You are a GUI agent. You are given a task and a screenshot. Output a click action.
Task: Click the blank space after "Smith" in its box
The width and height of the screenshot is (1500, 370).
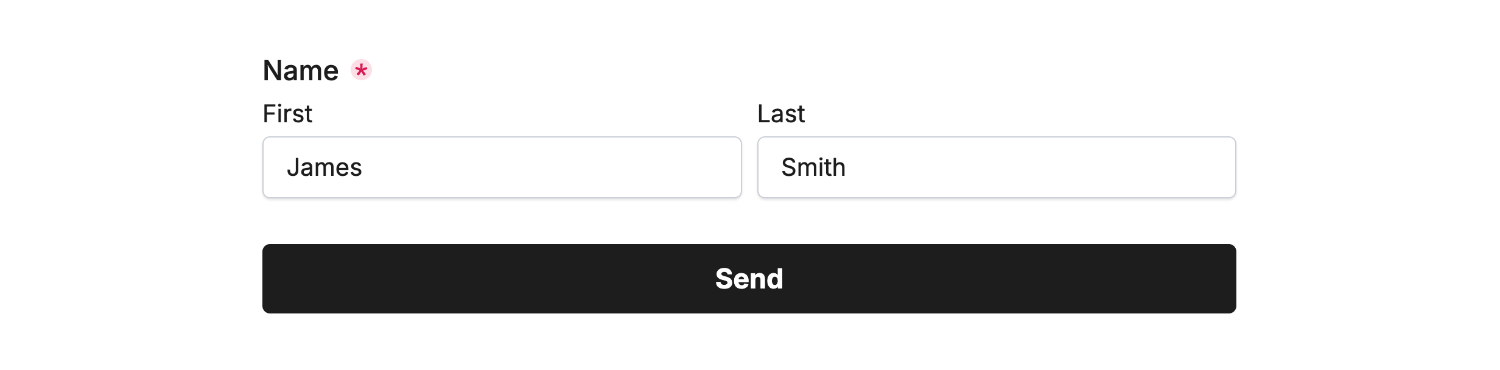click(1040, 167)
